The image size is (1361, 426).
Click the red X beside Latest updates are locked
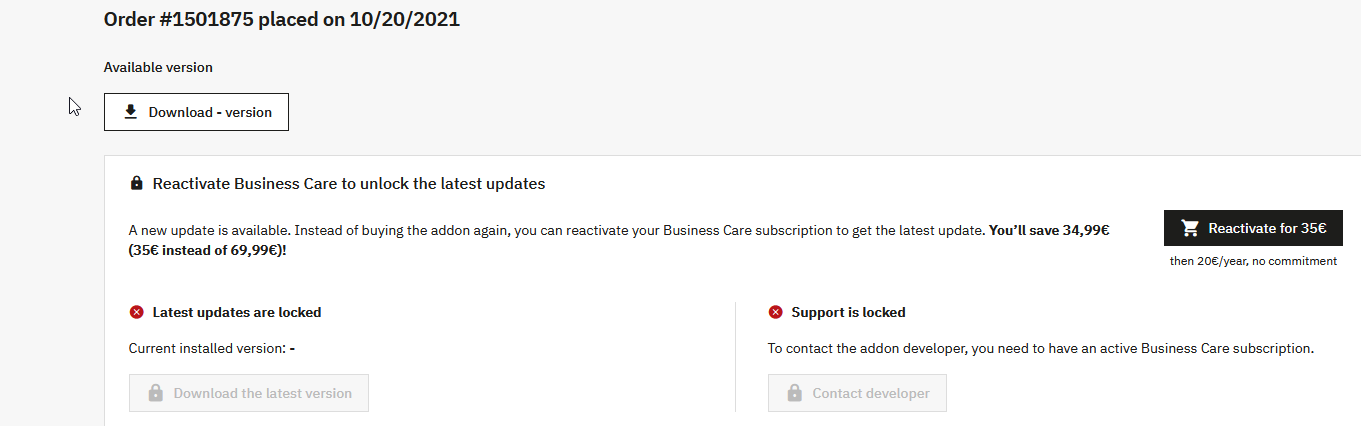pyautogui.click(x=137, y=312)
